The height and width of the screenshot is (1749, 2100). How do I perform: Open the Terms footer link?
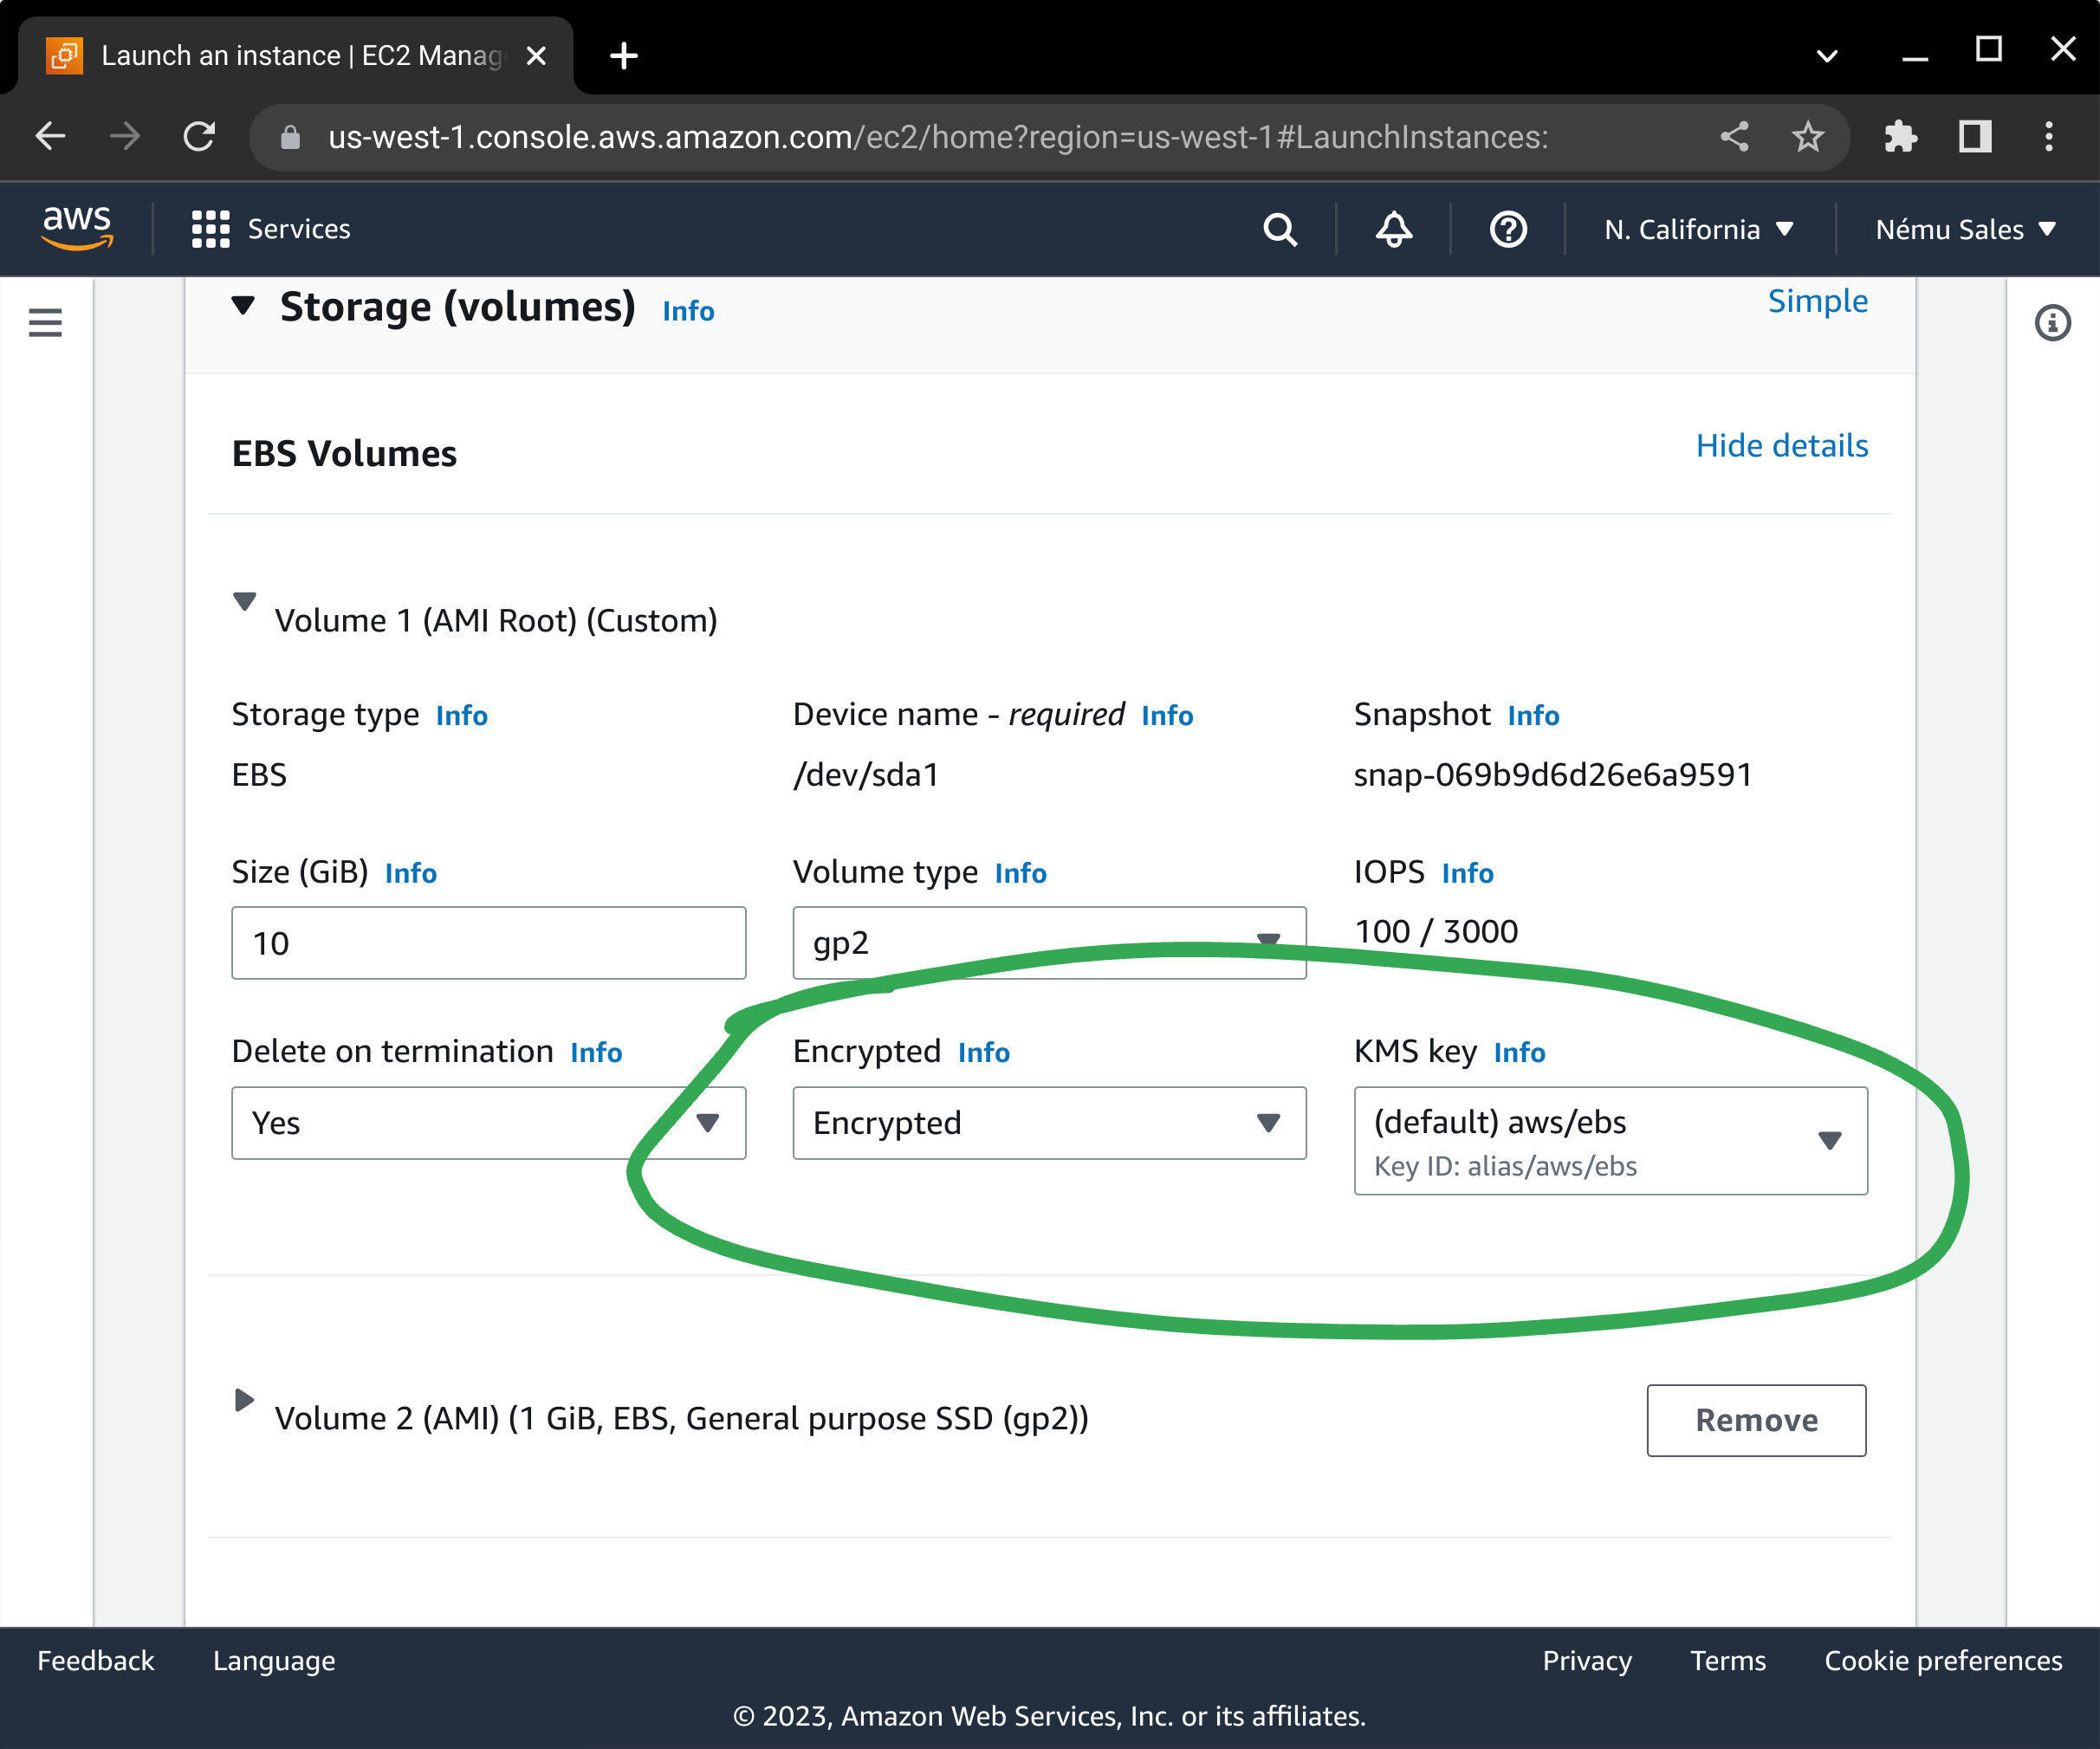1728,1661
